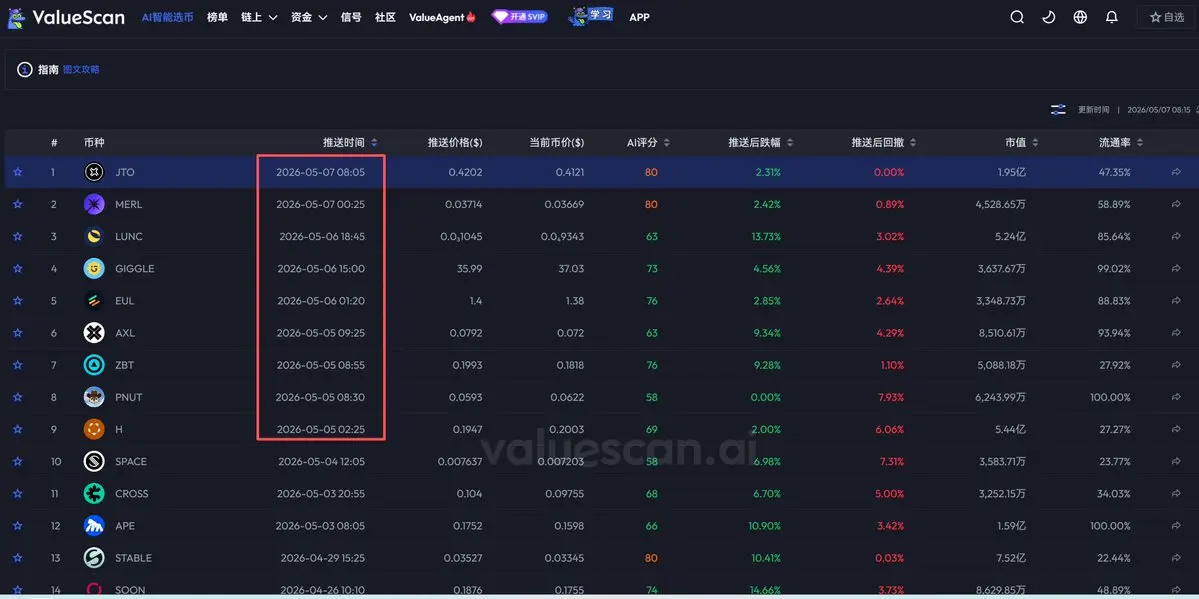Favorite LUNC with its star

[18, 236]
